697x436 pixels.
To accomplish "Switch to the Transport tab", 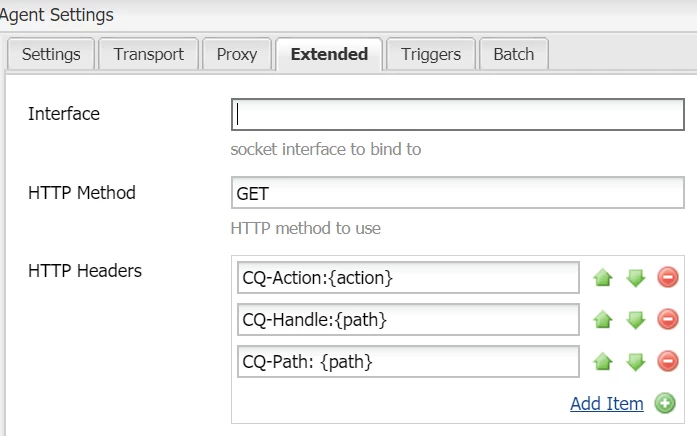I will (x=147, y=54).
